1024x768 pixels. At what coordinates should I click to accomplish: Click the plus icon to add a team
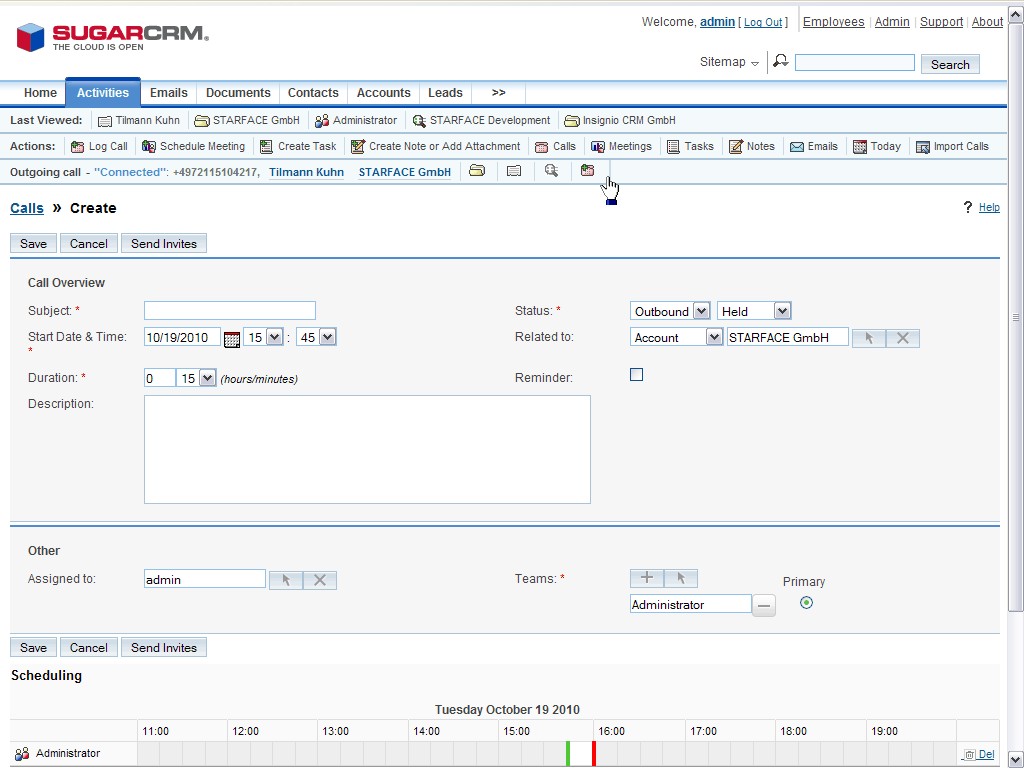(x=646, y=578)
